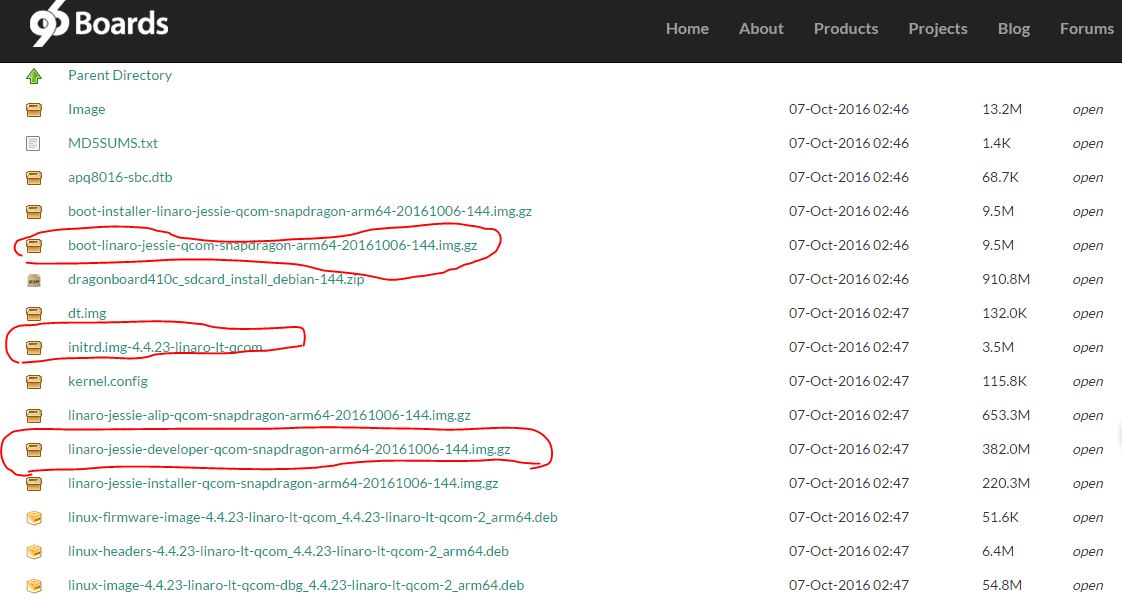
Task: Click open for the linux-image dbg row
Action: [1088, 585]
